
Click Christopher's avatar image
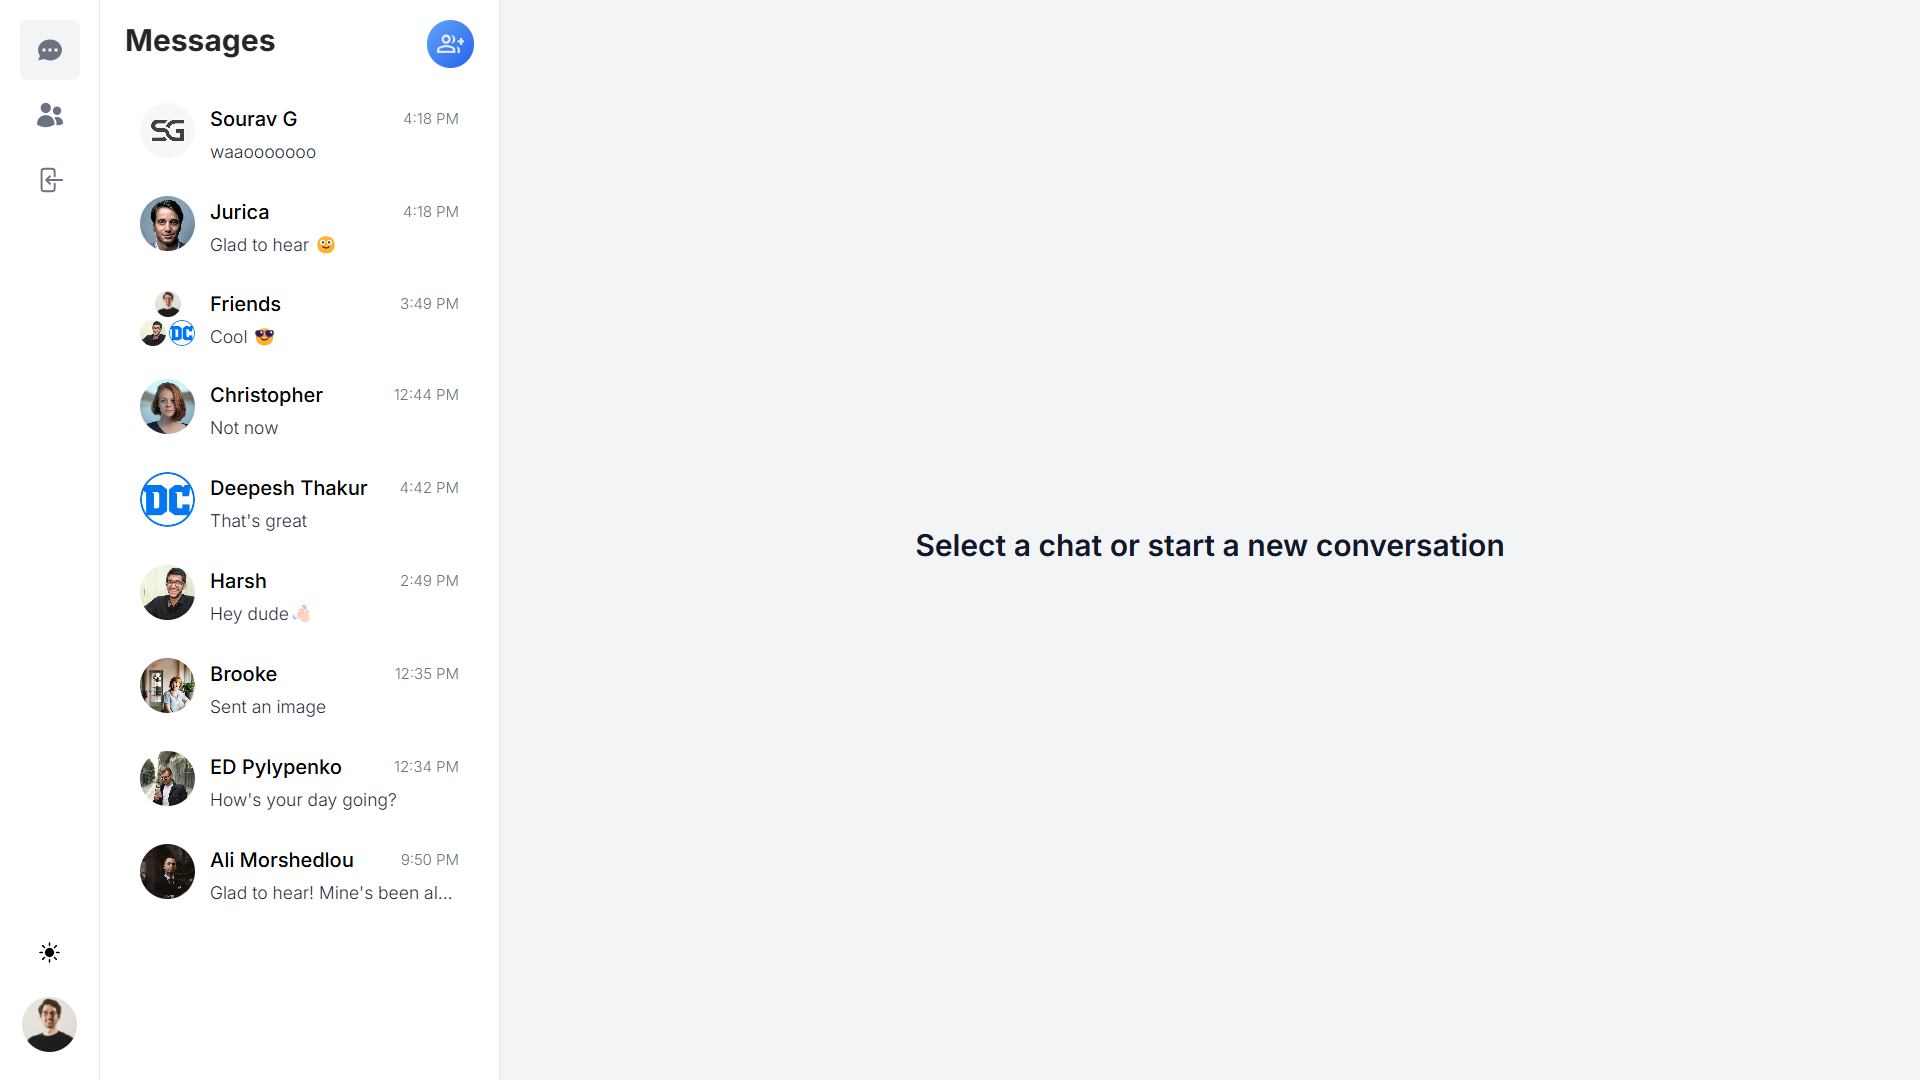pos(167,406)
